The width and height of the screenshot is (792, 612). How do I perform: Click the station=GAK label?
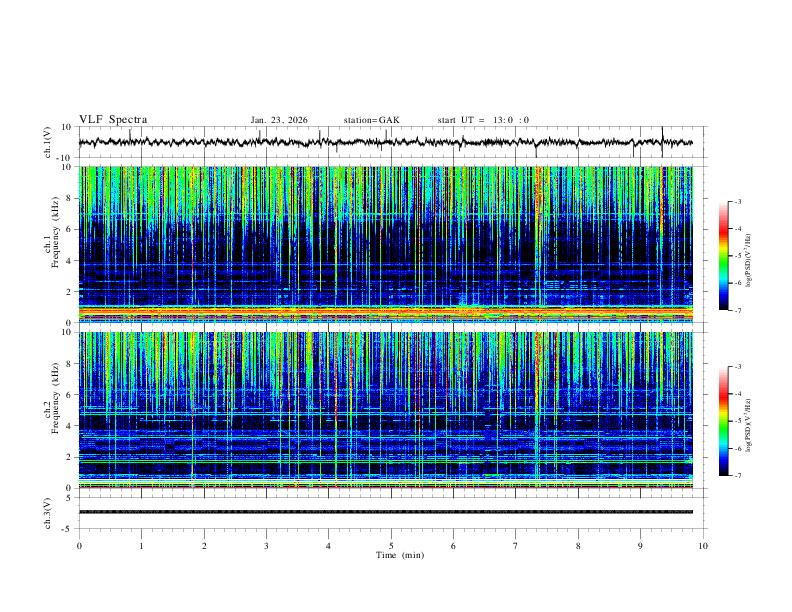(371, 120)
